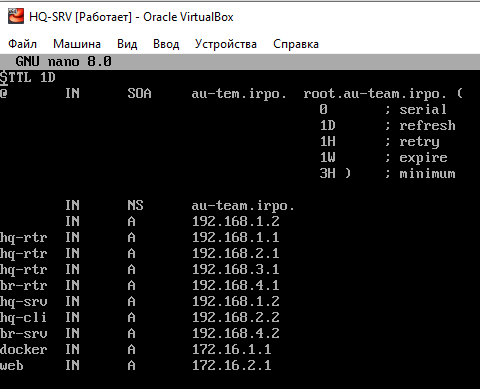Click the retry value 1H
The height and width of the screenshot is (389, 480).
(x=328, y=141)
